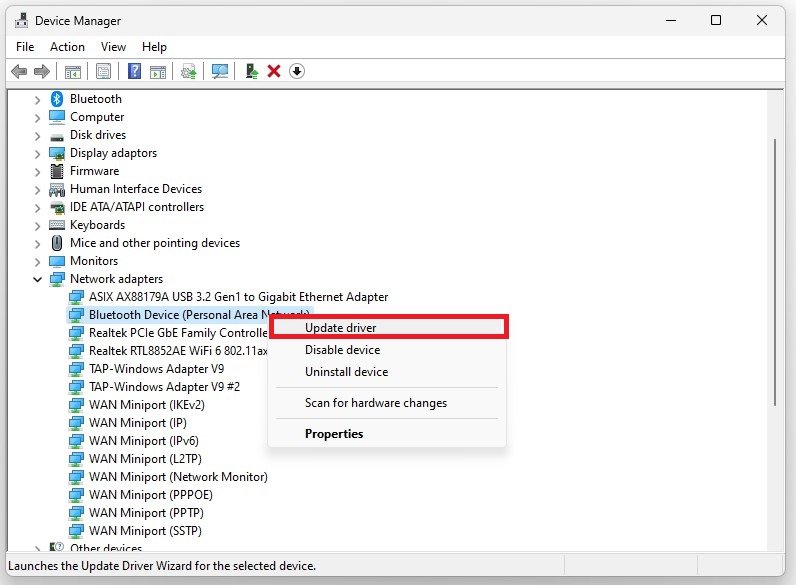This screenshot has width=796, height=585.
Task: Click the Update device driver toolbar icon
Action: click(189, 71)
